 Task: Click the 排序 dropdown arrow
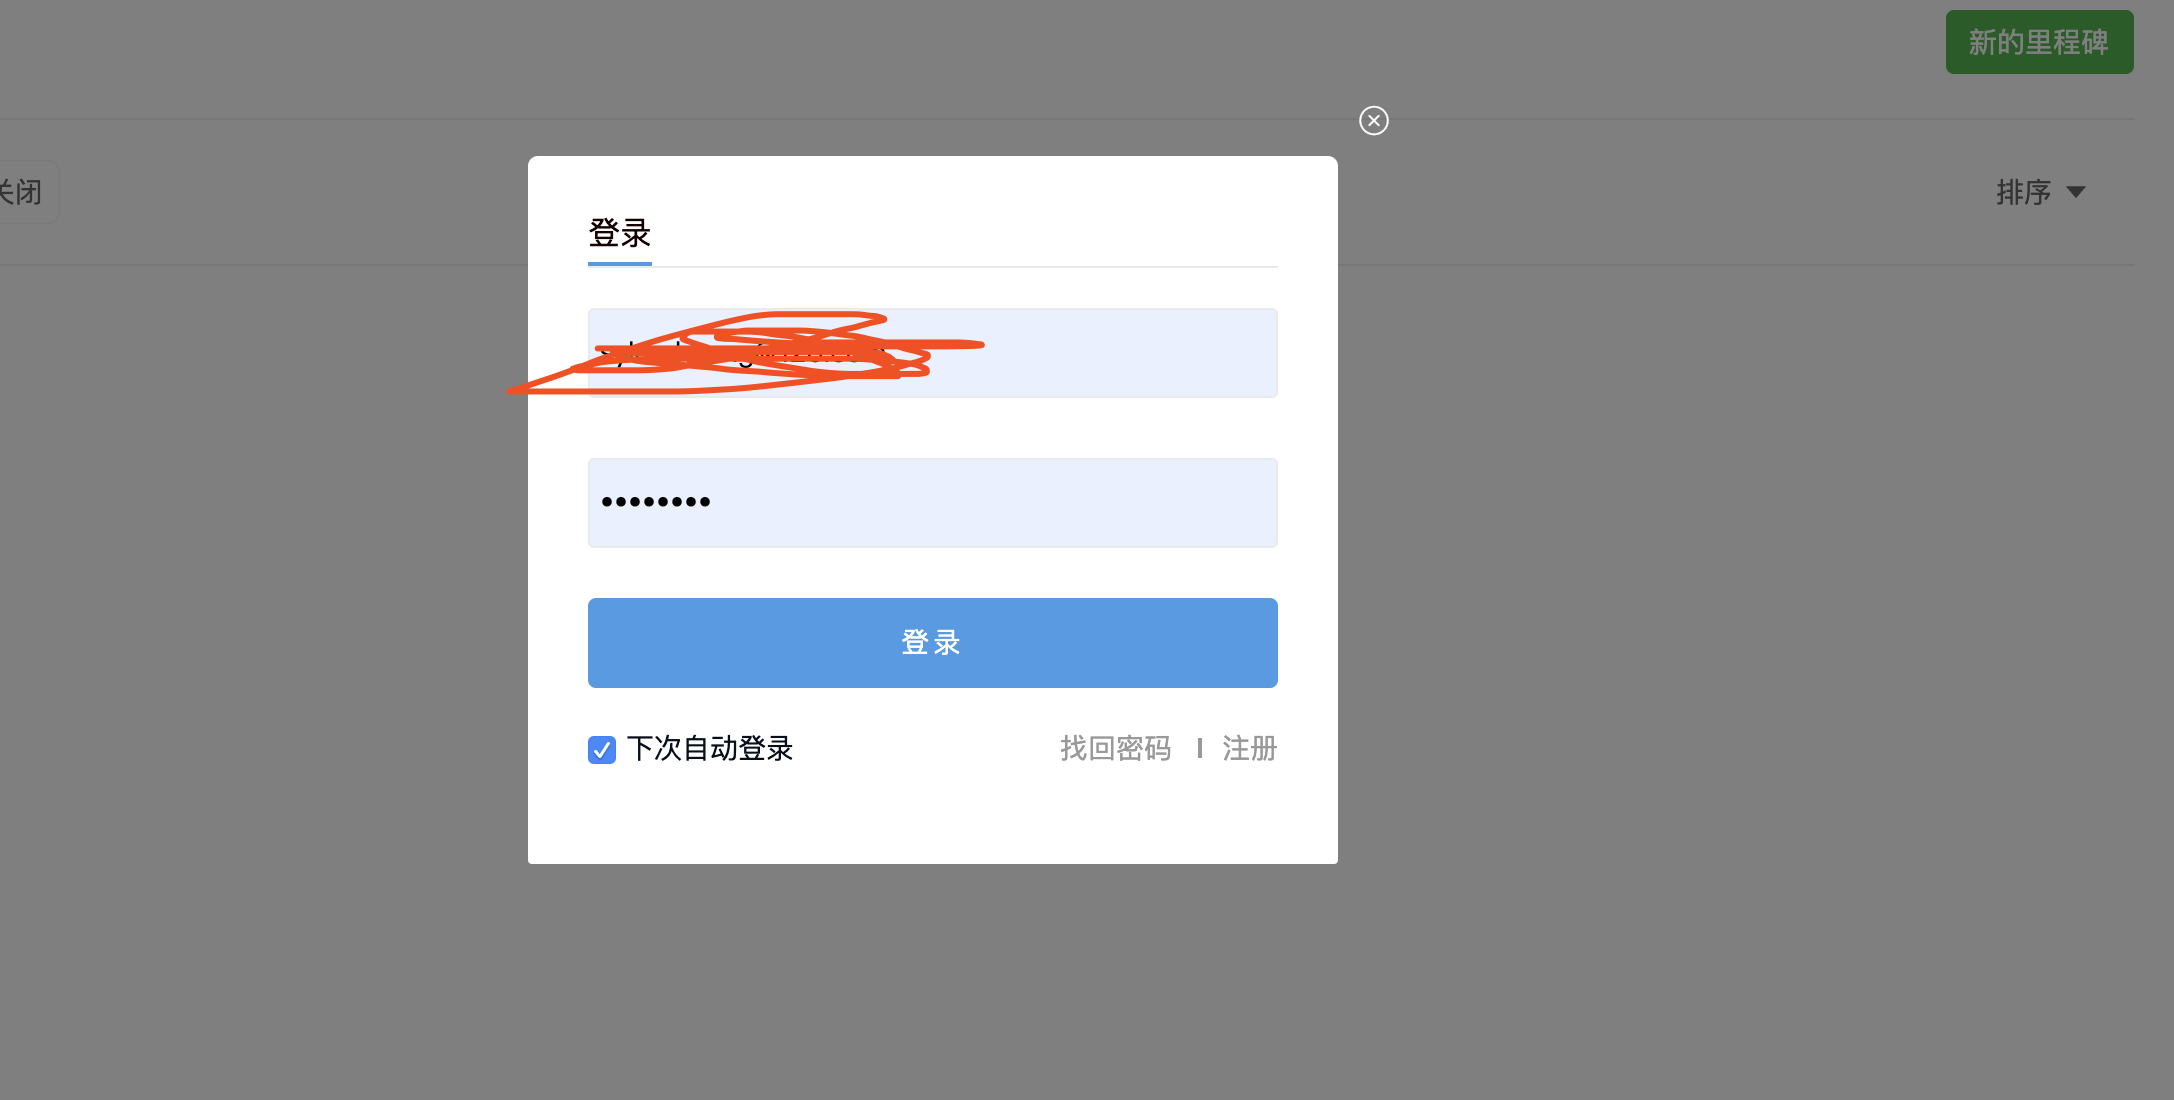pyautogui.click(x=2076, y=192)
